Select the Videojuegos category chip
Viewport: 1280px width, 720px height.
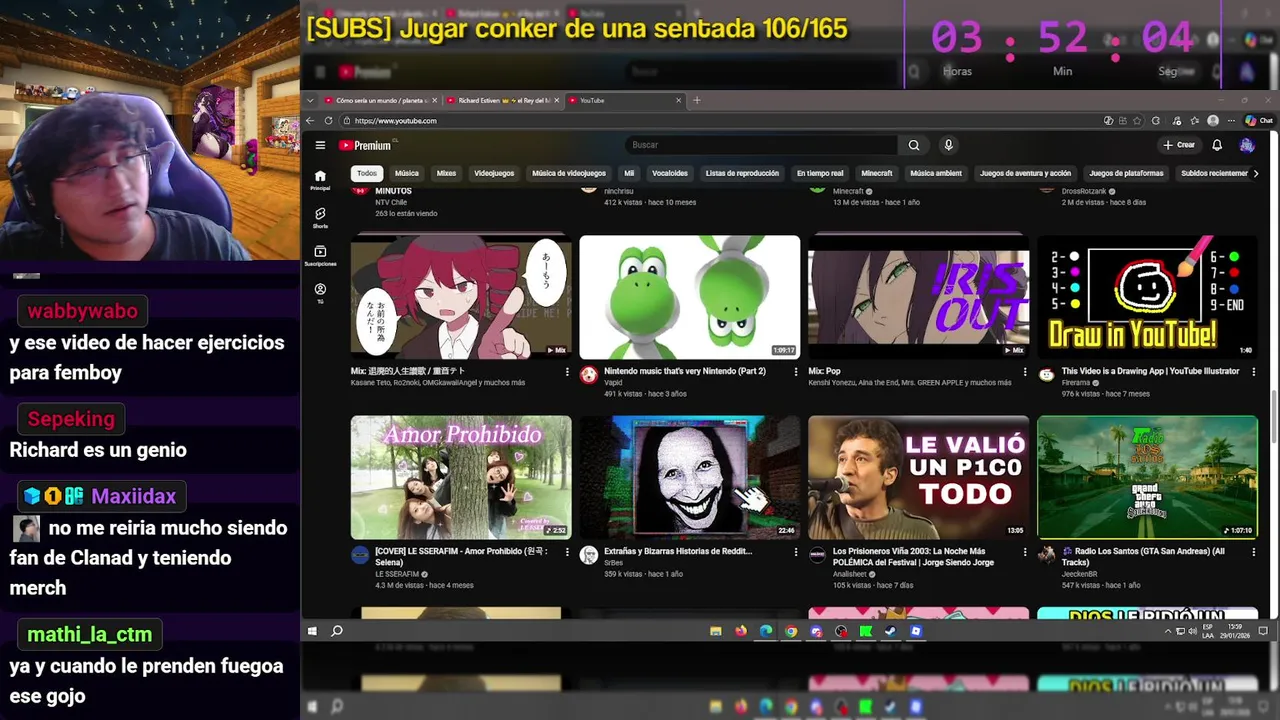click(494, 173)
